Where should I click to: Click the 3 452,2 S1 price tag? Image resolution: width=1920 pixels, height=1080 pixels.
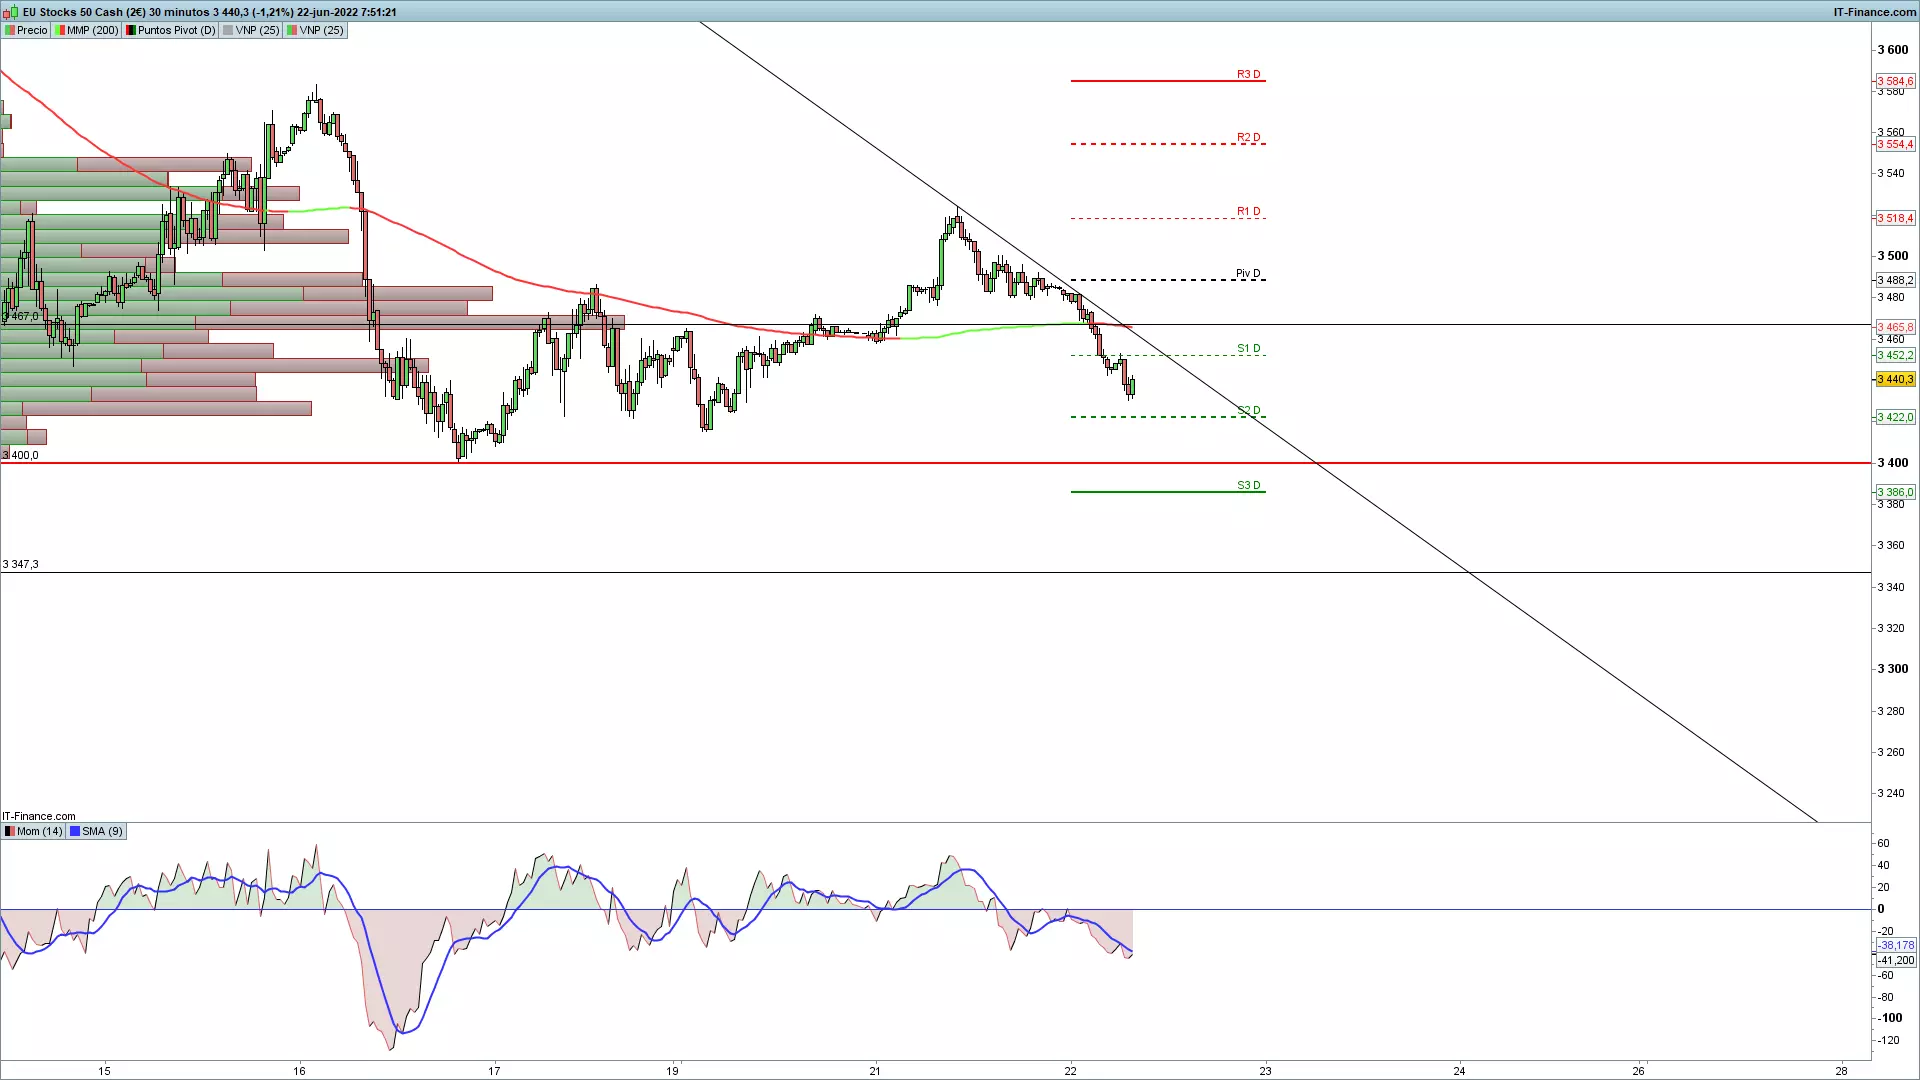coord(1895,355)
